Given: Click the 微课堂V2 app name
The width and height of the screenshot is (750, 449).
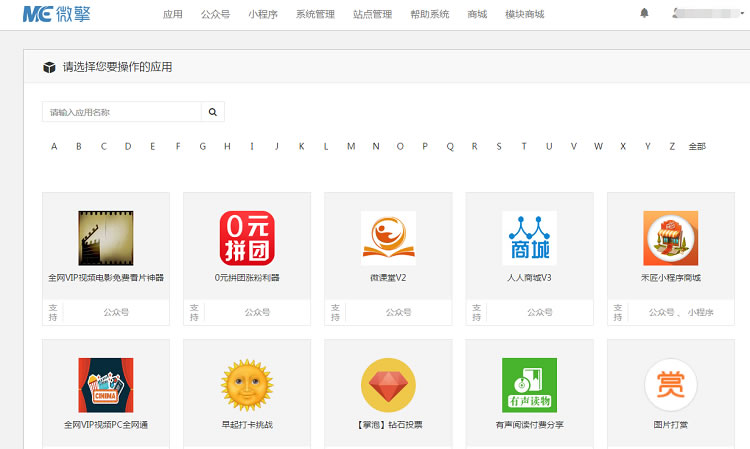Looking at the screenshot, I should pos(388,277).
